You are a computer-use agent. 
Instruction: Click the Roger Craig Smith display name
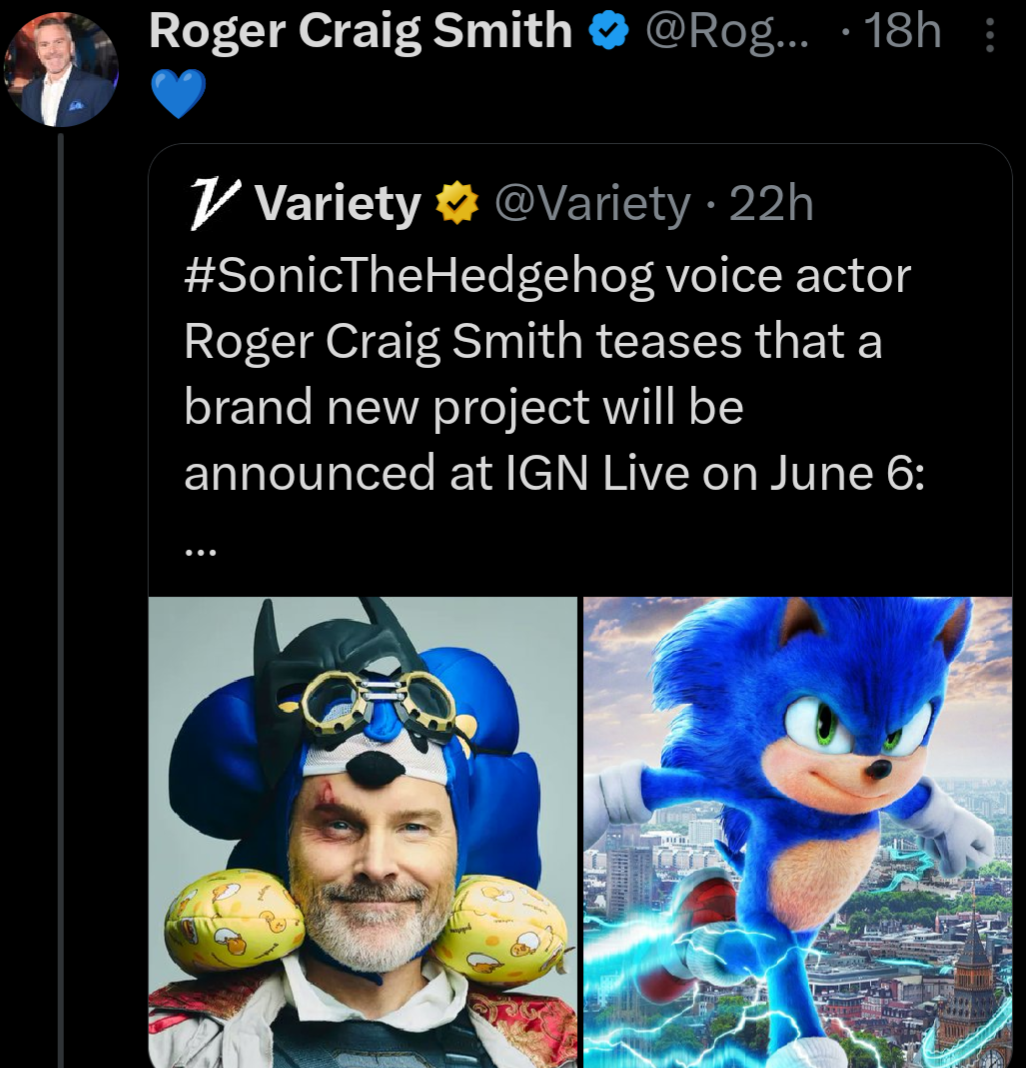[360, 32]
